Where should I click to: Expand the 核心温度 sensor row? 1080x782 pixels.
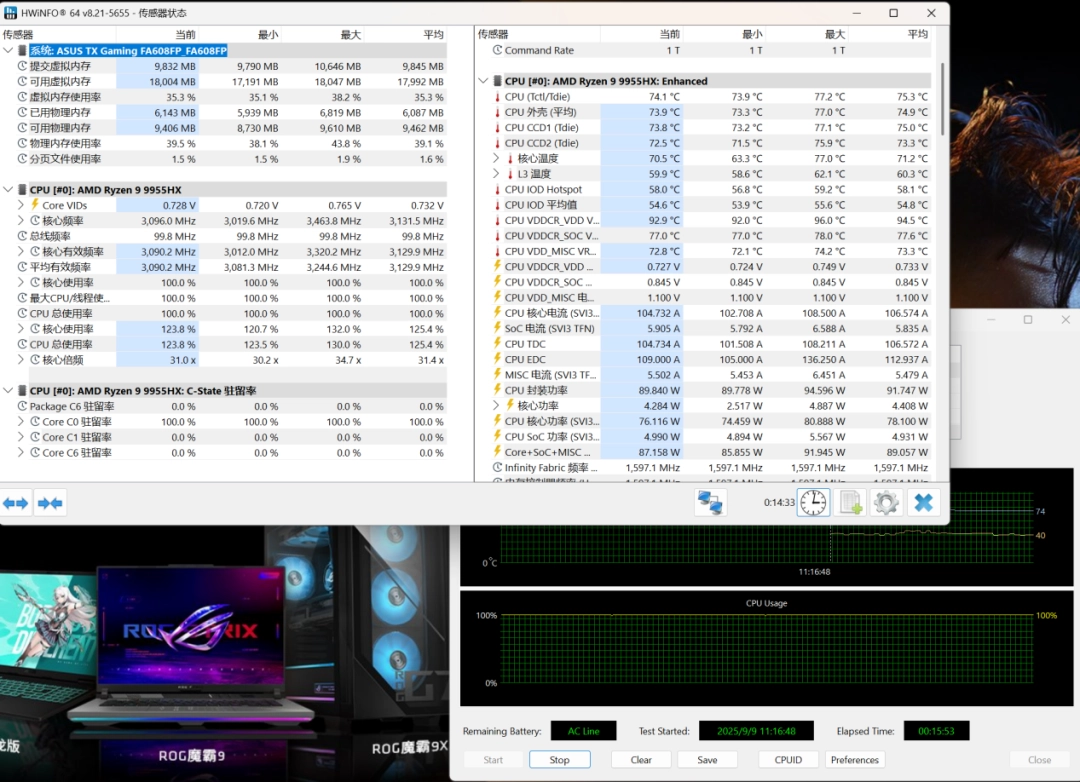click(497, 158)
